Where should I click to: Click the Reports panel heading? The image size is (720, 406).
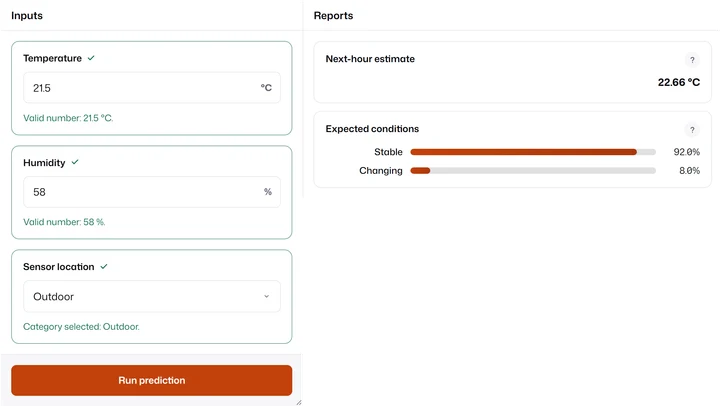(x=333, y=16)
